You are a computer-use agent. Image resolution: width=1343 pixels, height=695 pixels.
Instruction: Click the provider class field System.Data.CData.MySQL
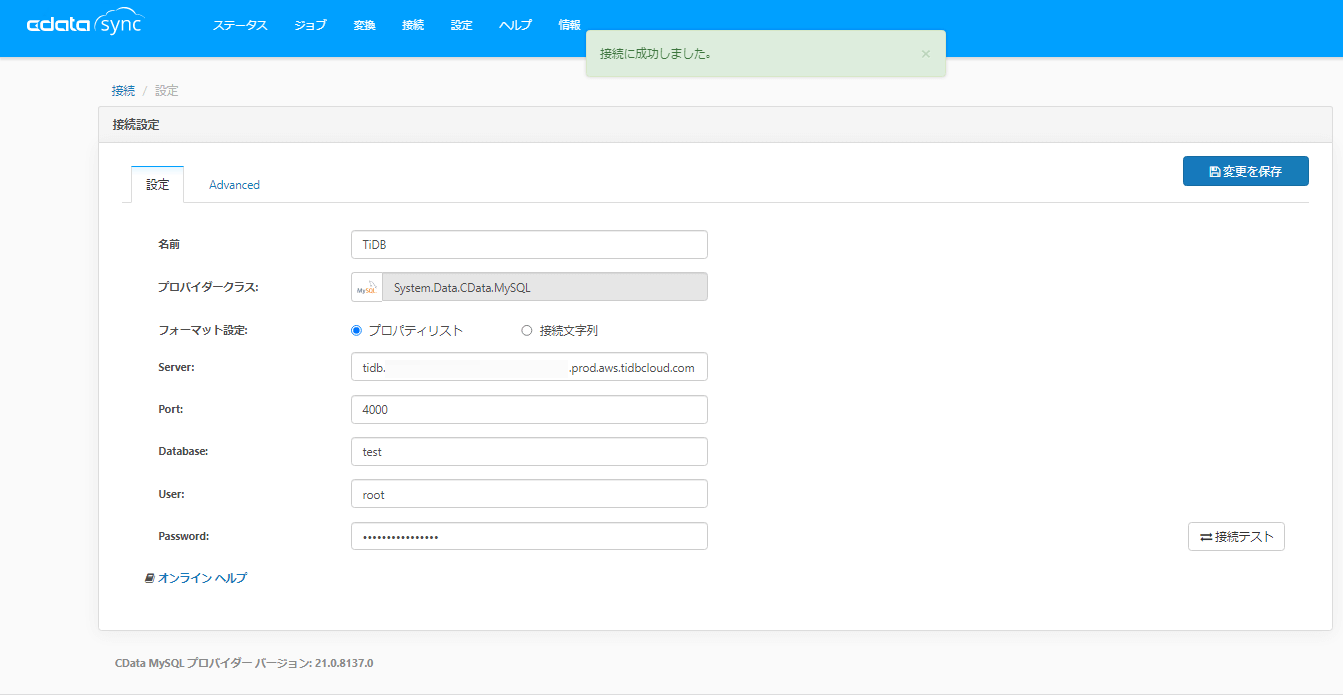click(x=545, y=288)
